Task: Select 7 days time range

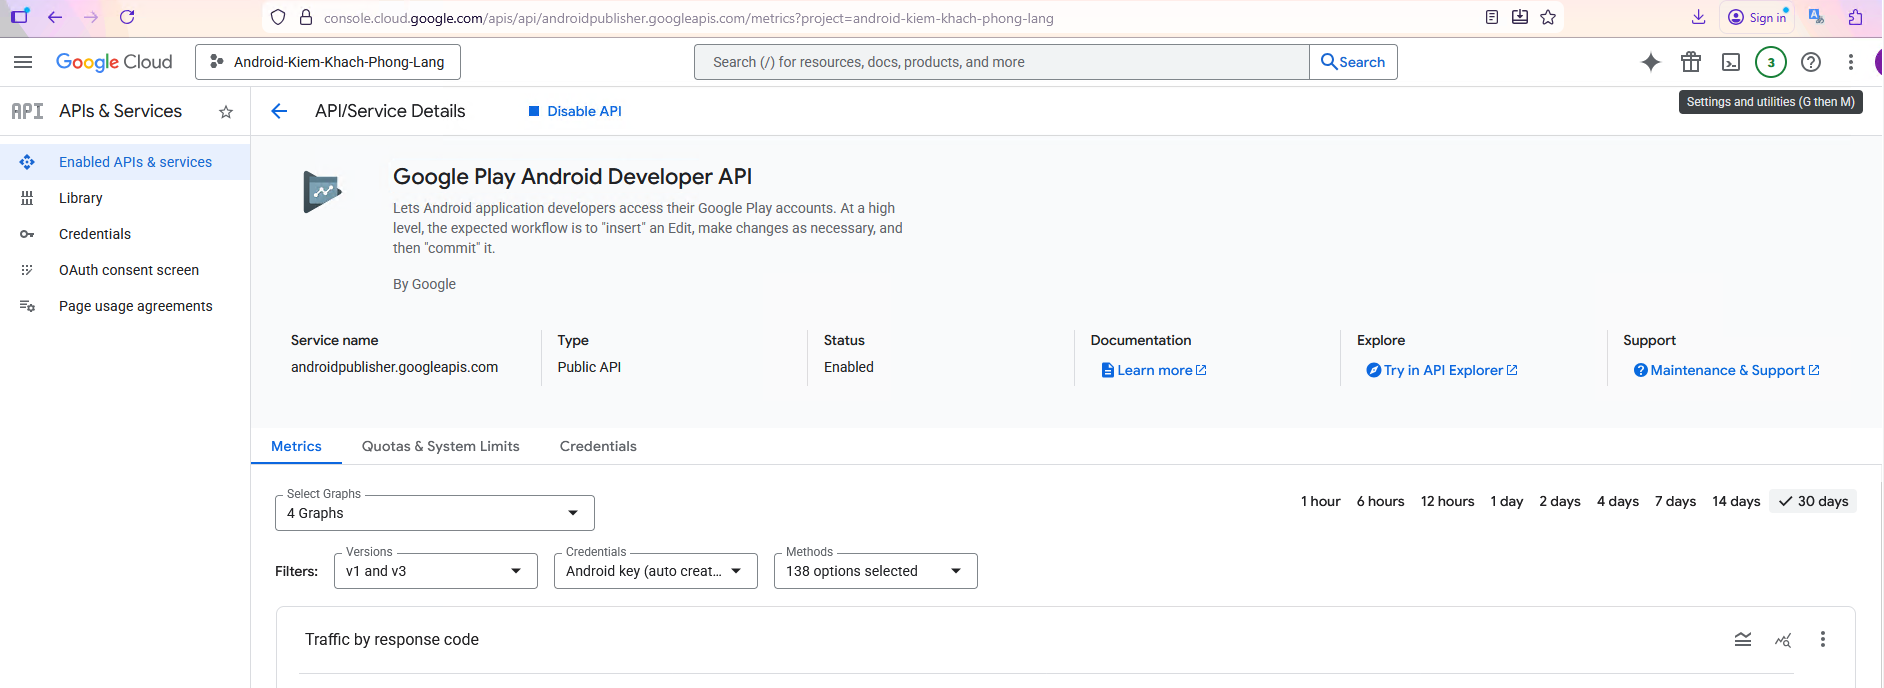Action: tap(1675, 501)
